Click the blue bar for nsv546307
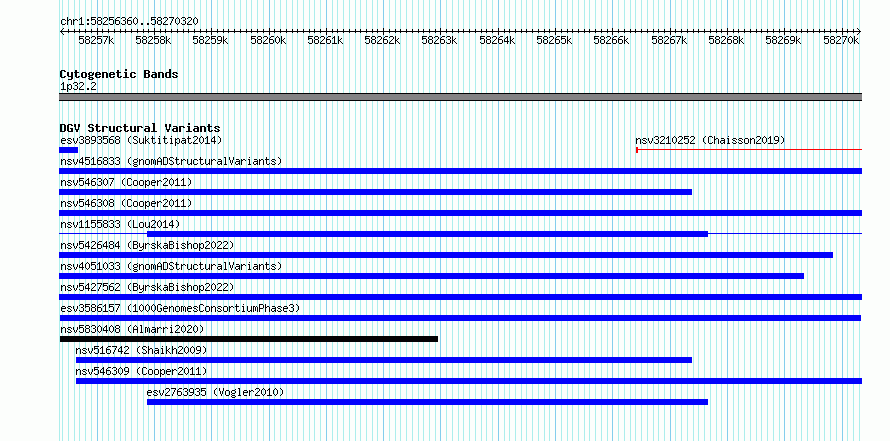Viewport: 890px width, 441px height. tap(376, 192)
